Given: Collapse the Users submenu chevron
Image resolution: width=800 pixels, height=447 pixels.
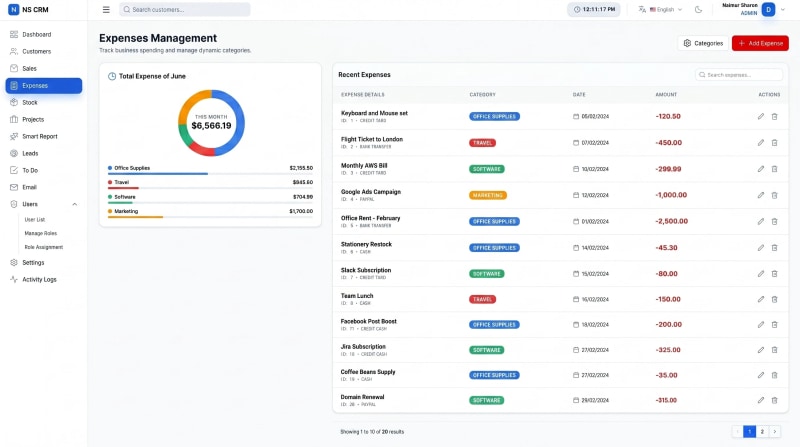Looking at the screenshot, I should [74, 204].
